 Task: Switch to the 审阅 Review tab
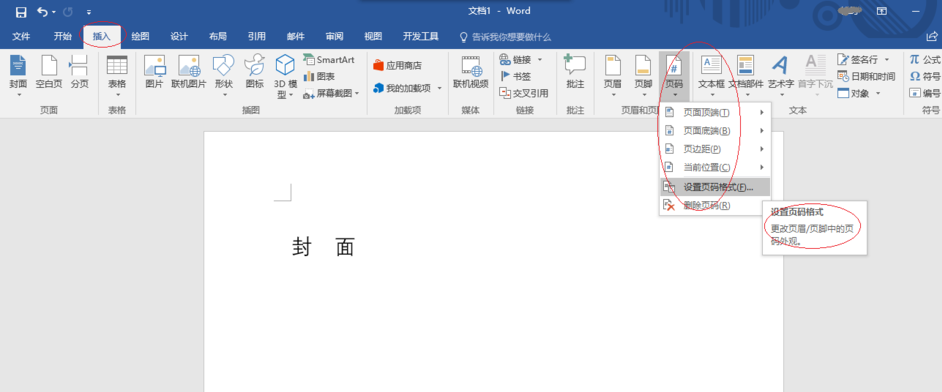334,37
